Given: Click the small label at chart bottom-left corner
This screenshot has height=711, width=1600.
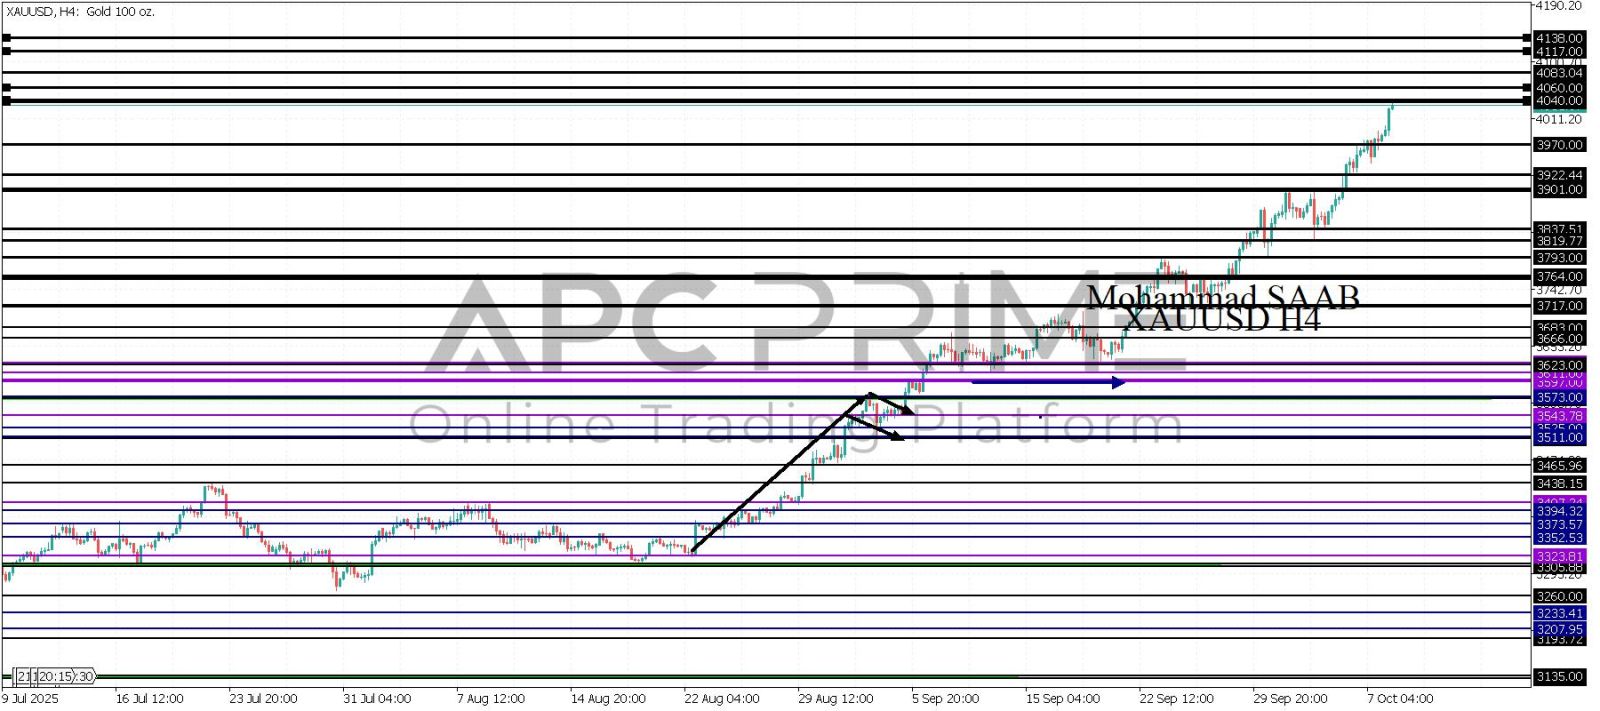Looking at the screenshot, I should (x=55, y=677).
